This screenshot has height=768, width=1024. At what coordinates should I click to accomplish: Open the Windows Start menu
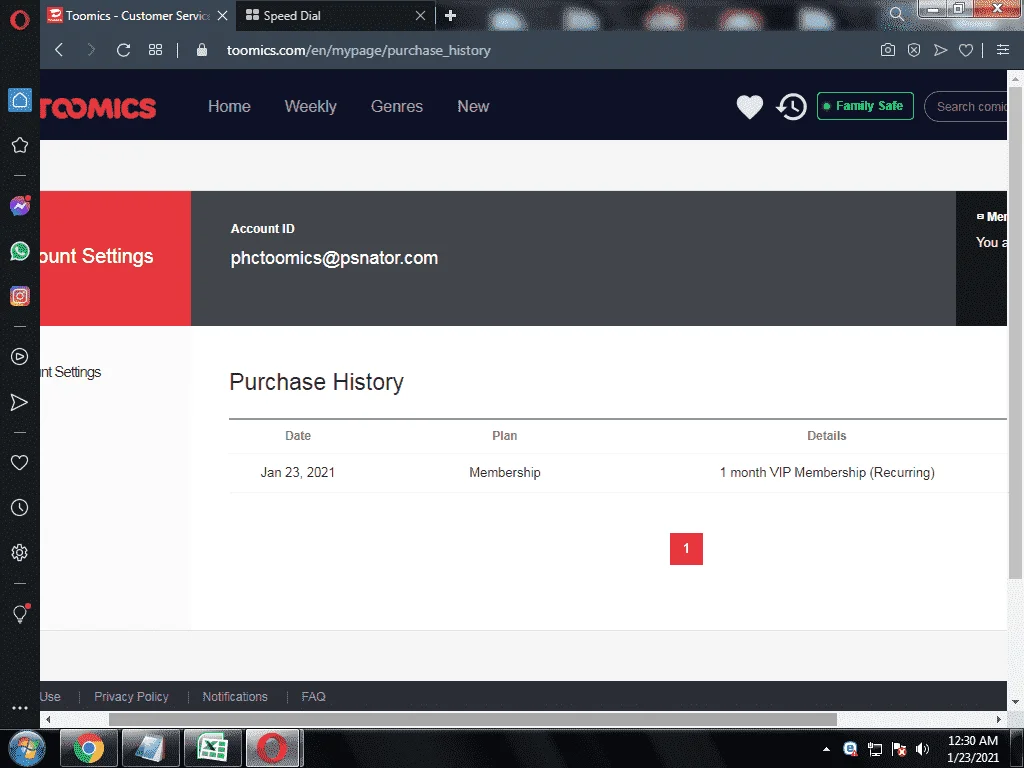[26, 748]
